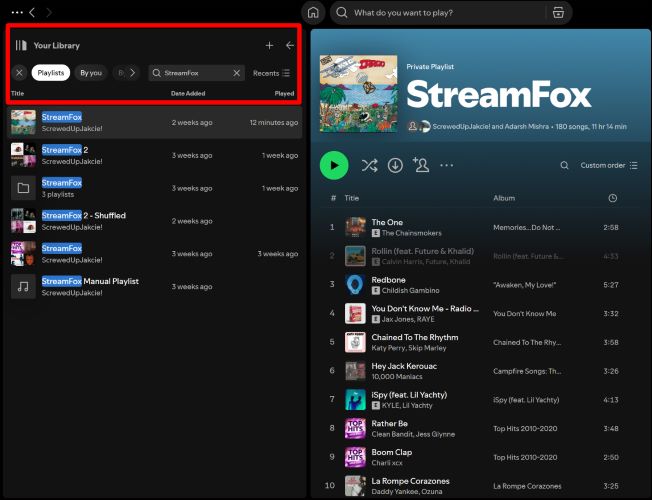Screen dimensions: 652x500
Task: Shrink library with the left arrow icon
Action: (290, 45)
